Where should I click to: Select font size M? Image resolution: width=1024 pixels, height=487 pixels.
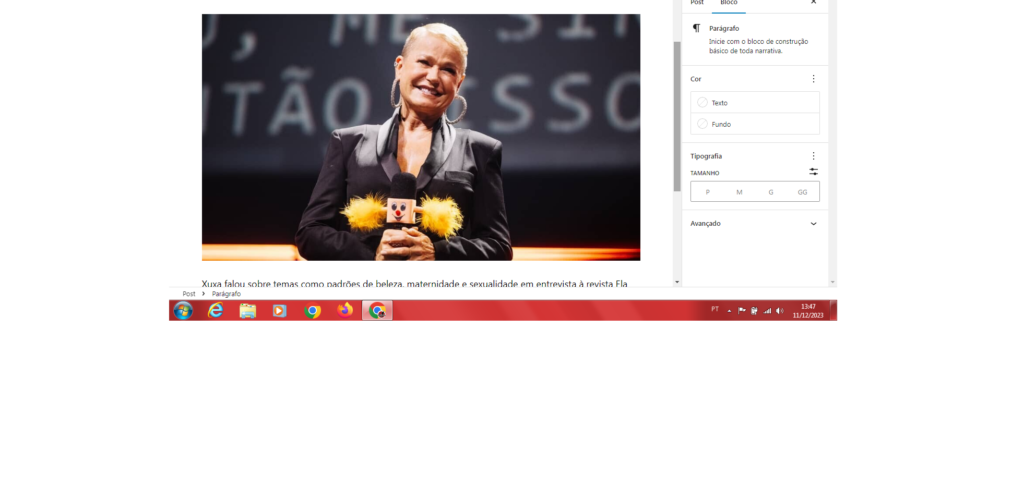click(739, 192)
